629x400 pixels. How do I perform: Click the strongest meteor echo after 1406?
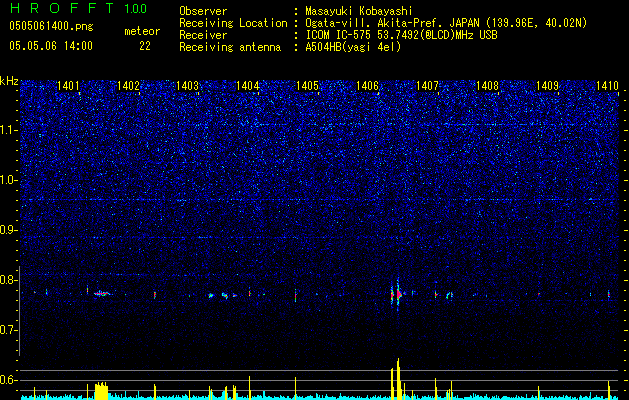(398, 294)
